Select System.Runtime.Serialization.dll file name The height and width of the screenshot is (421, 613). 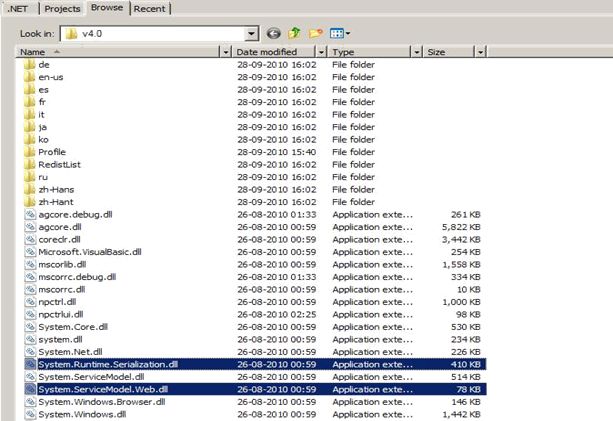108,365
